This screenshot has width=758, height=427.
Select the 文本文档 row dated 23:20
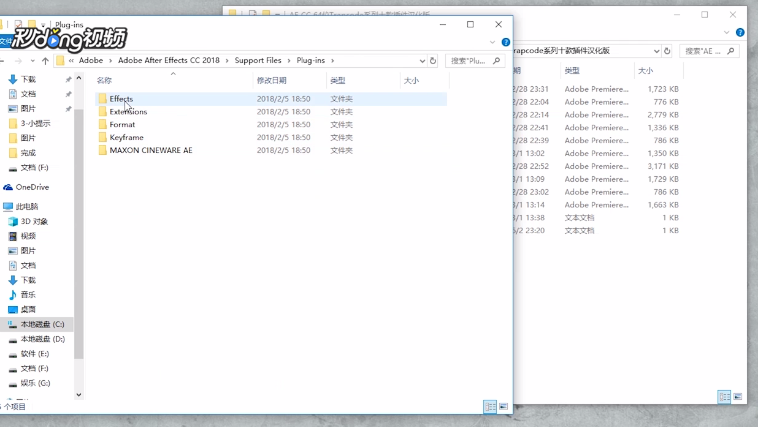click(x=598, y=230)
